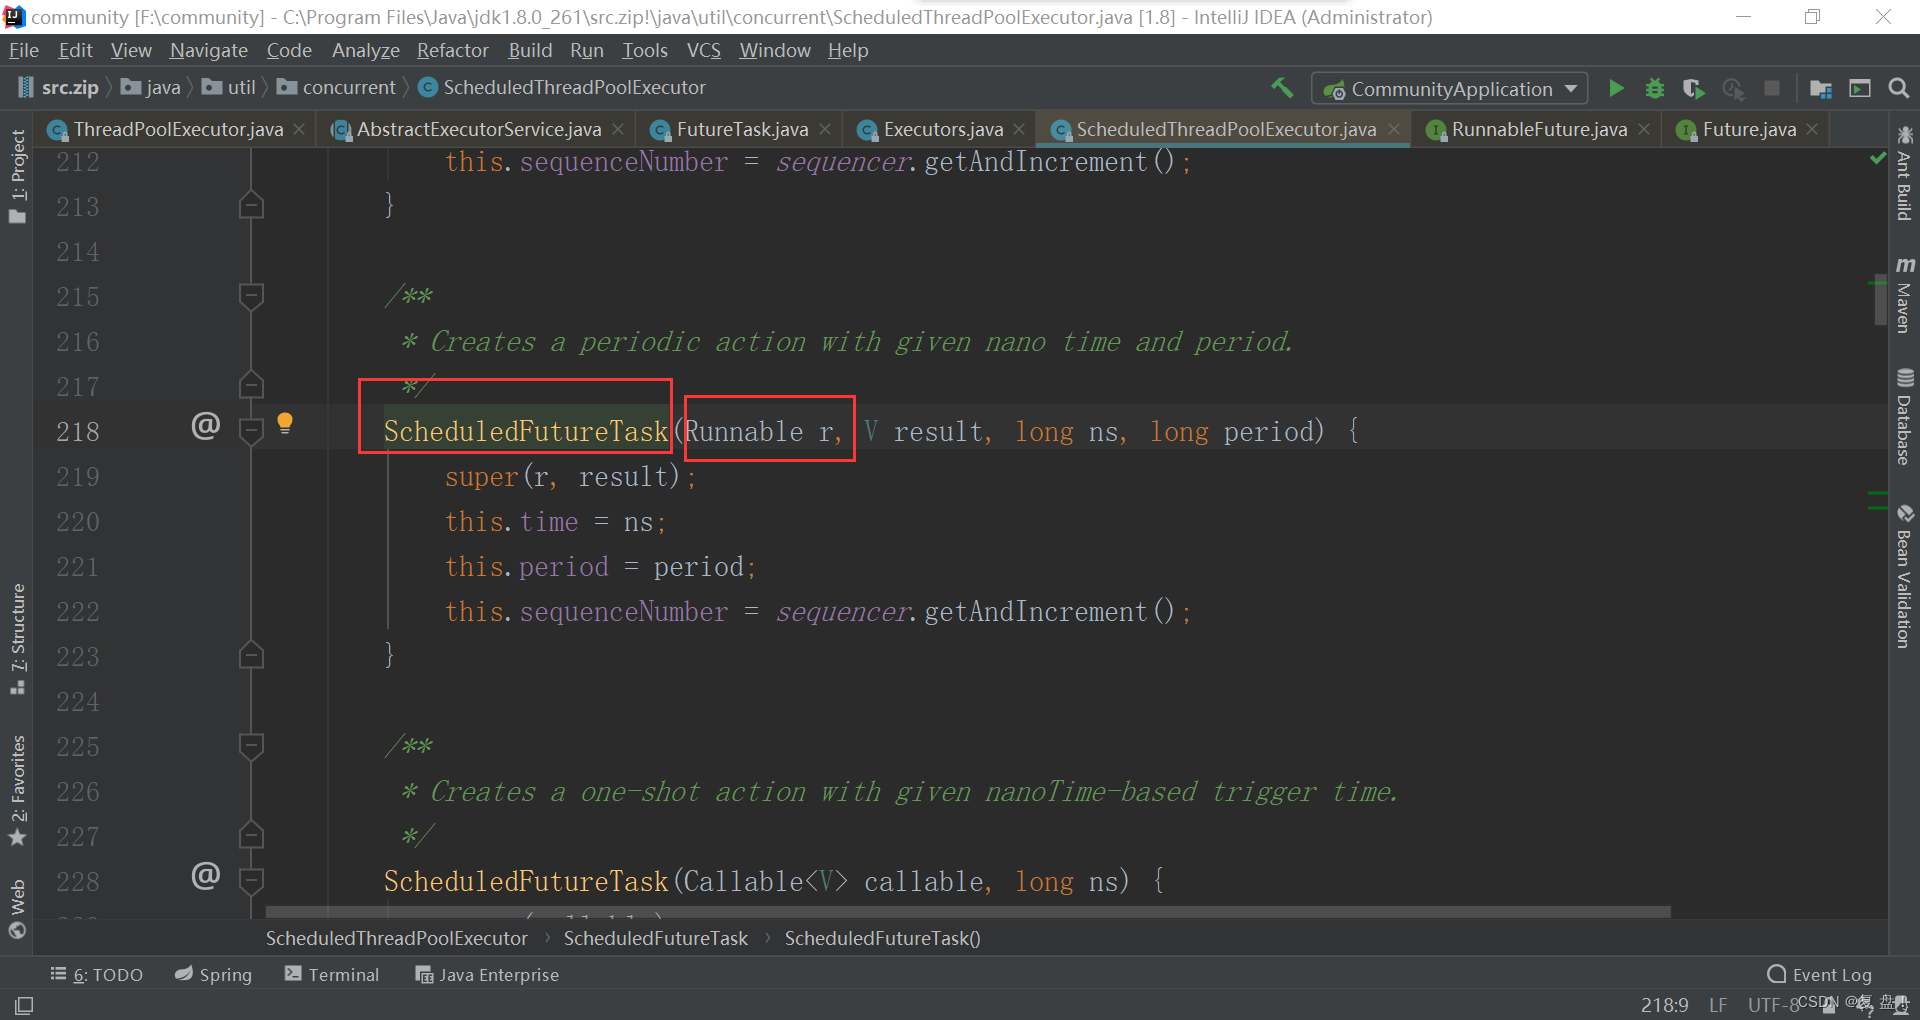Open the Ant Build tool window
The height and width of the screenshot is (1020, 1920).
(1904, 174)
